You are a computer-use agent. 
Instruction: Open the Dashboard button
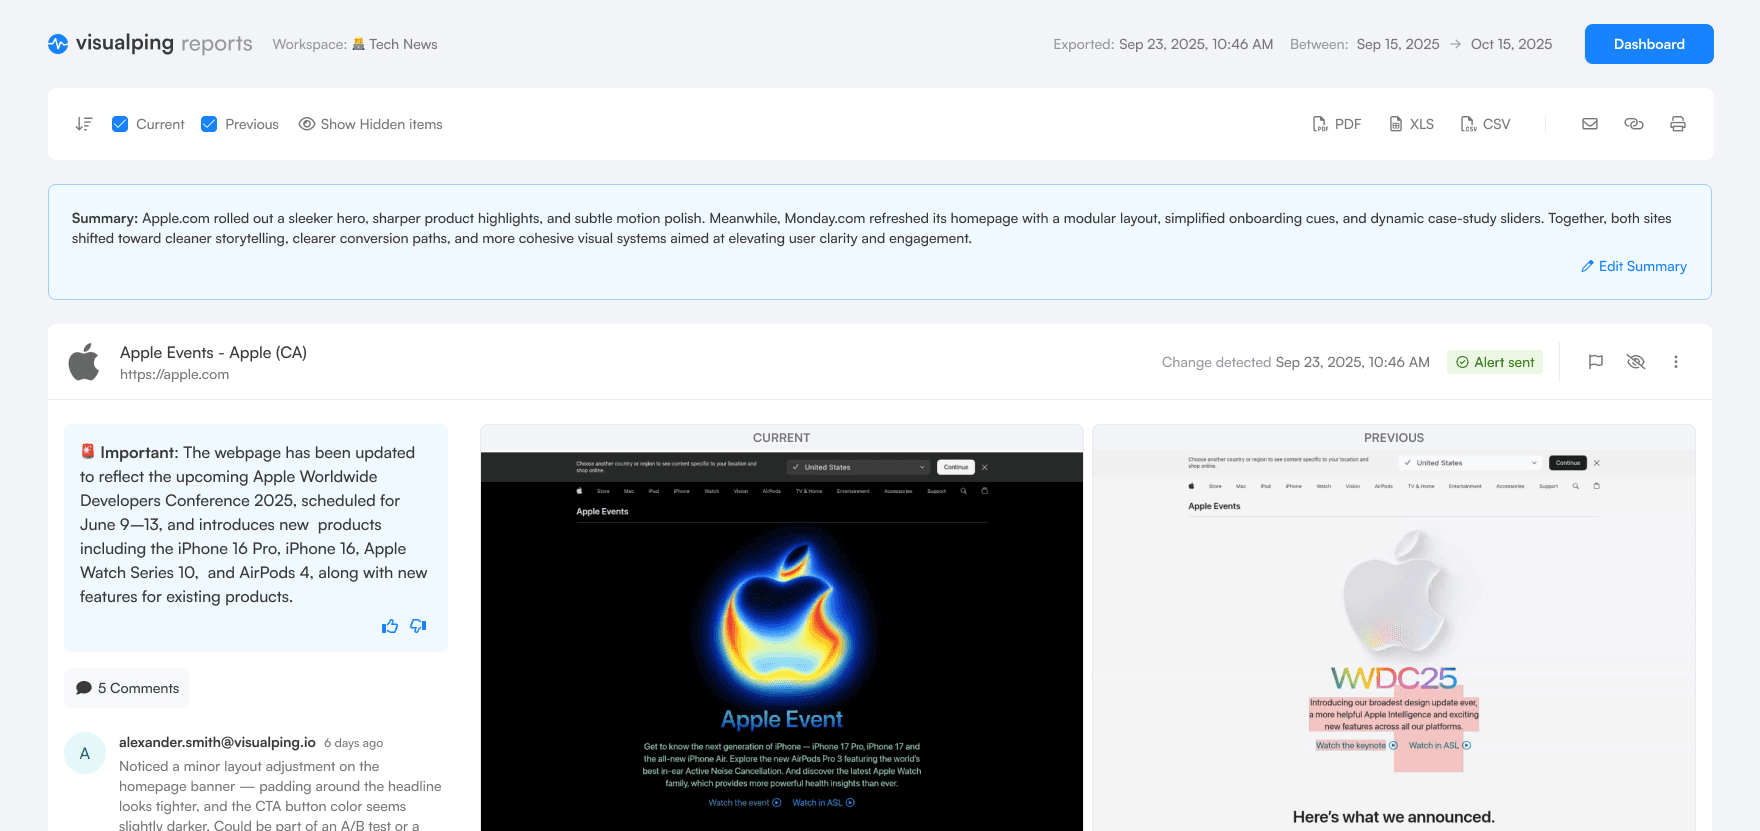pyautogui.click(x=1649, y=44)
